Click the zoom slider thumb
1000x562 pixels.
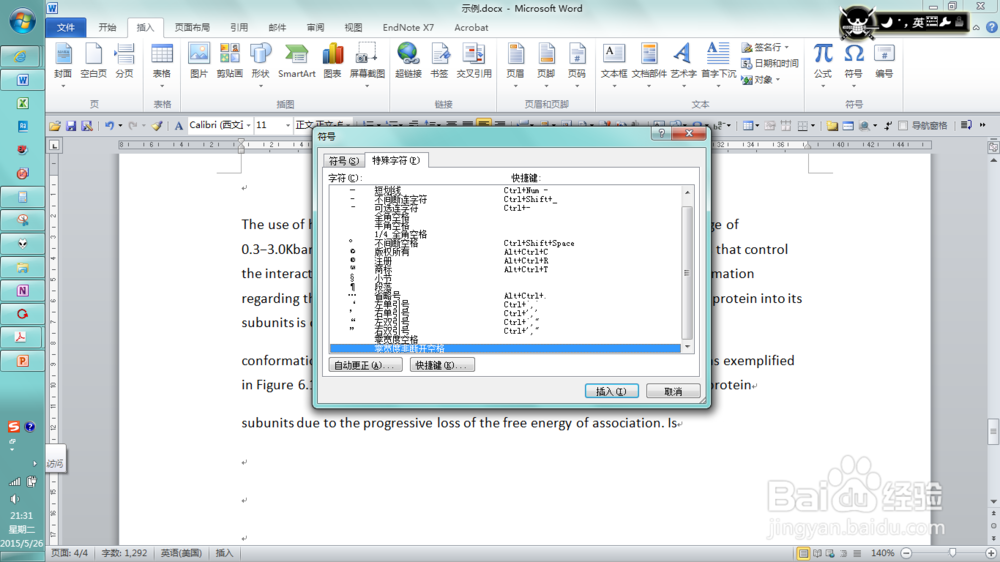point(952,553)
